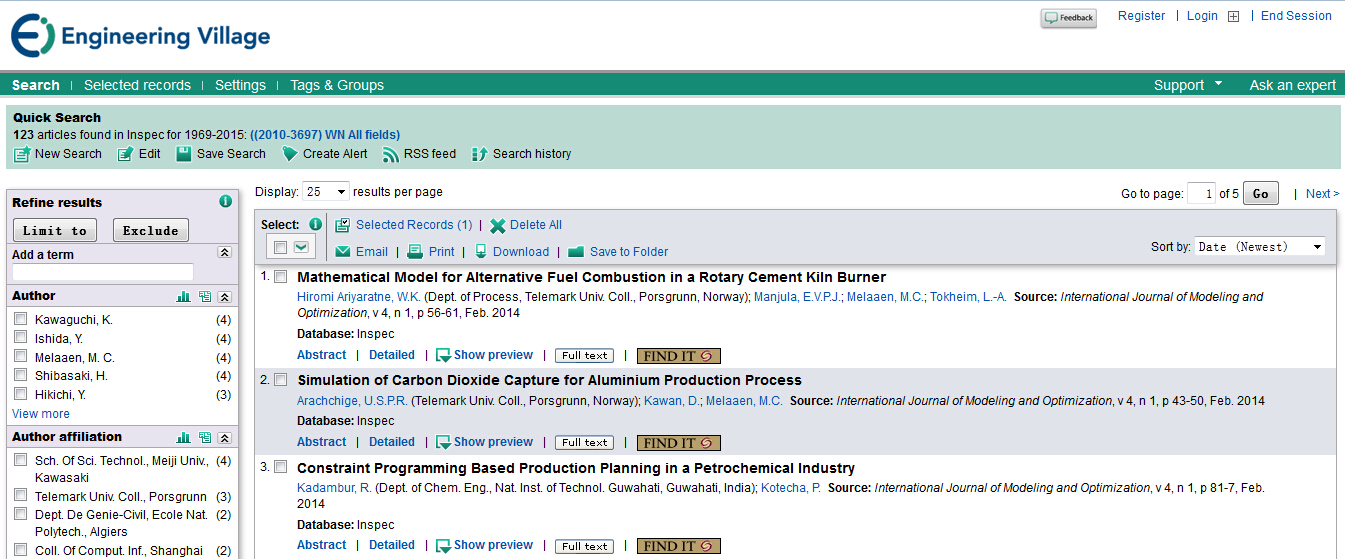Click the Go page button
The image size is (1345, 559).
(1260, 194)
